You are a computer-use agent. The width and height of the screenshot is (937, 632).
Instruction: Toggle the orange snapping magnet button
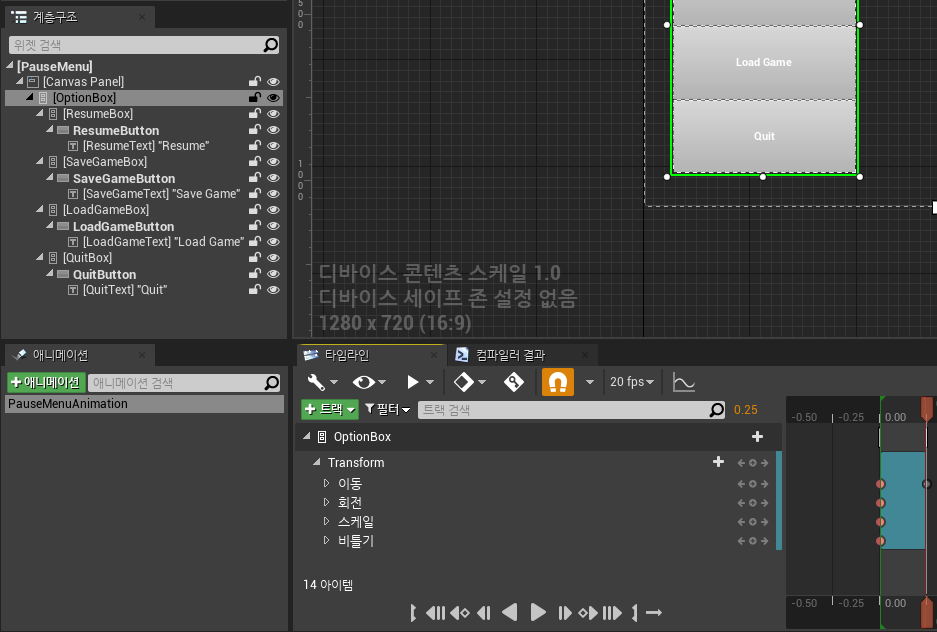coord(558,382)
